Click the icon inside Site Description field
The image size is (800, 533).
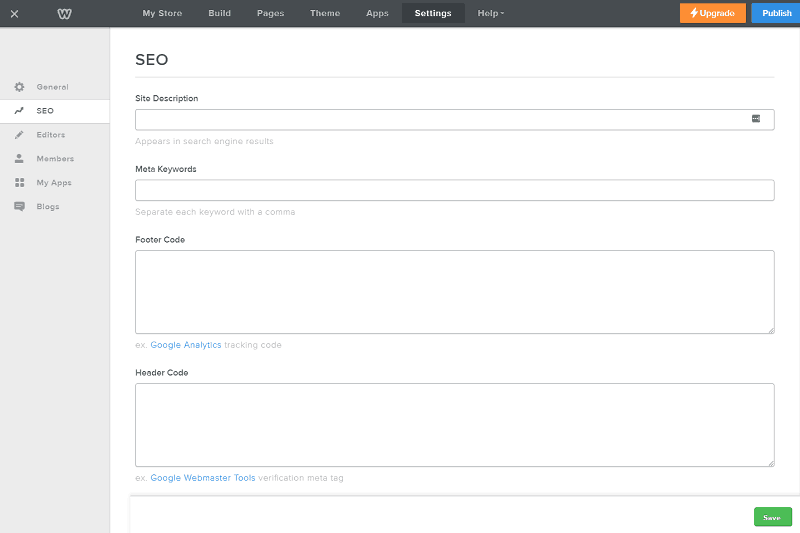(756, 119)
